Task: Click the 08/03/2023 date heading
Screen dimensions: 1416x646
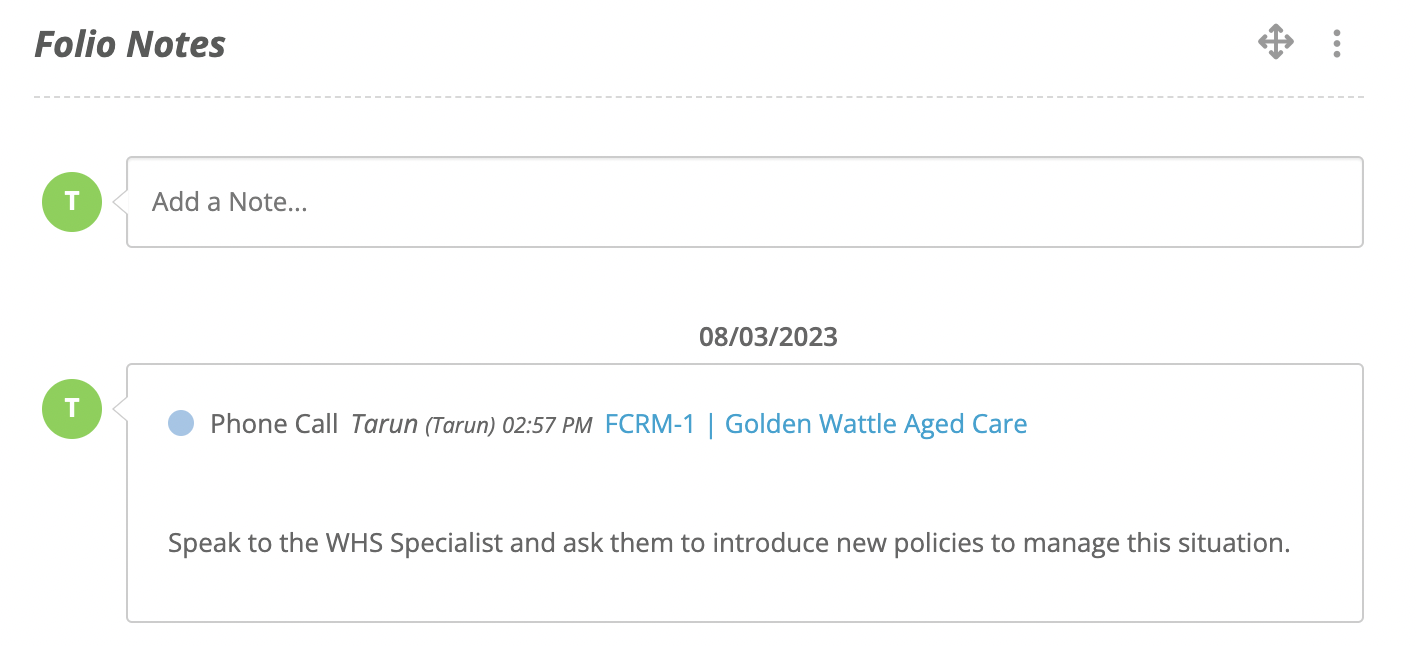Action: (x=768, y=337)
